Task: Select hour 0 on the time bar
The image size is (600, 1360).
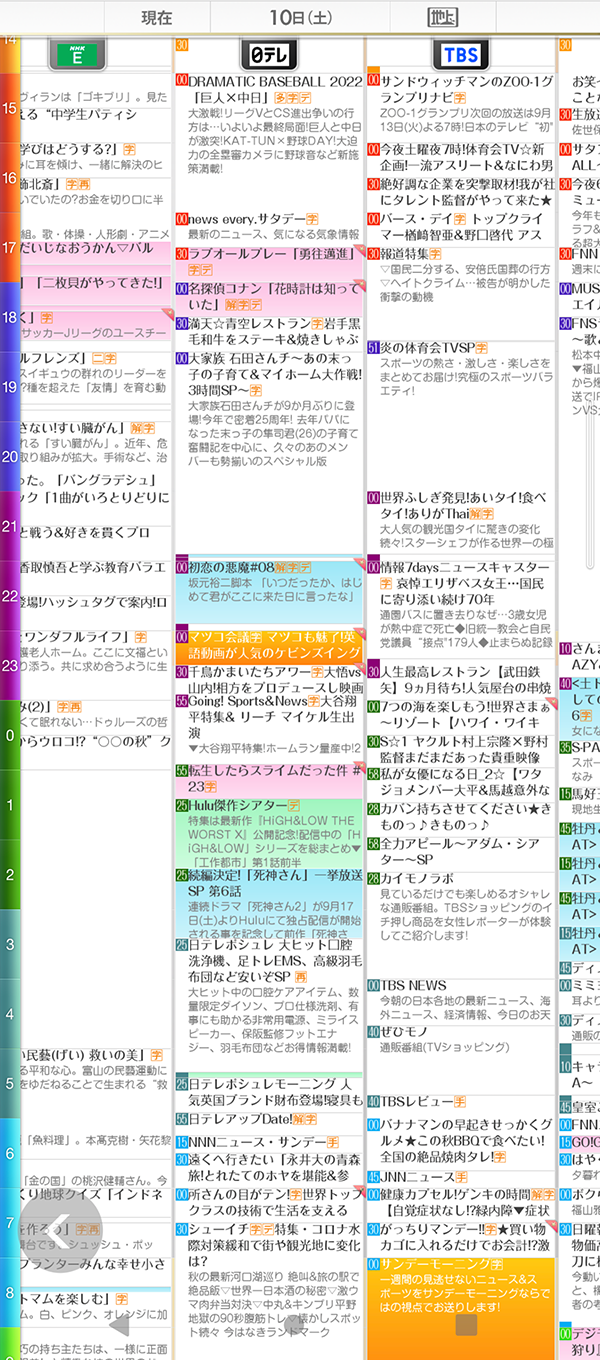Action: click(x=10, y=734)
